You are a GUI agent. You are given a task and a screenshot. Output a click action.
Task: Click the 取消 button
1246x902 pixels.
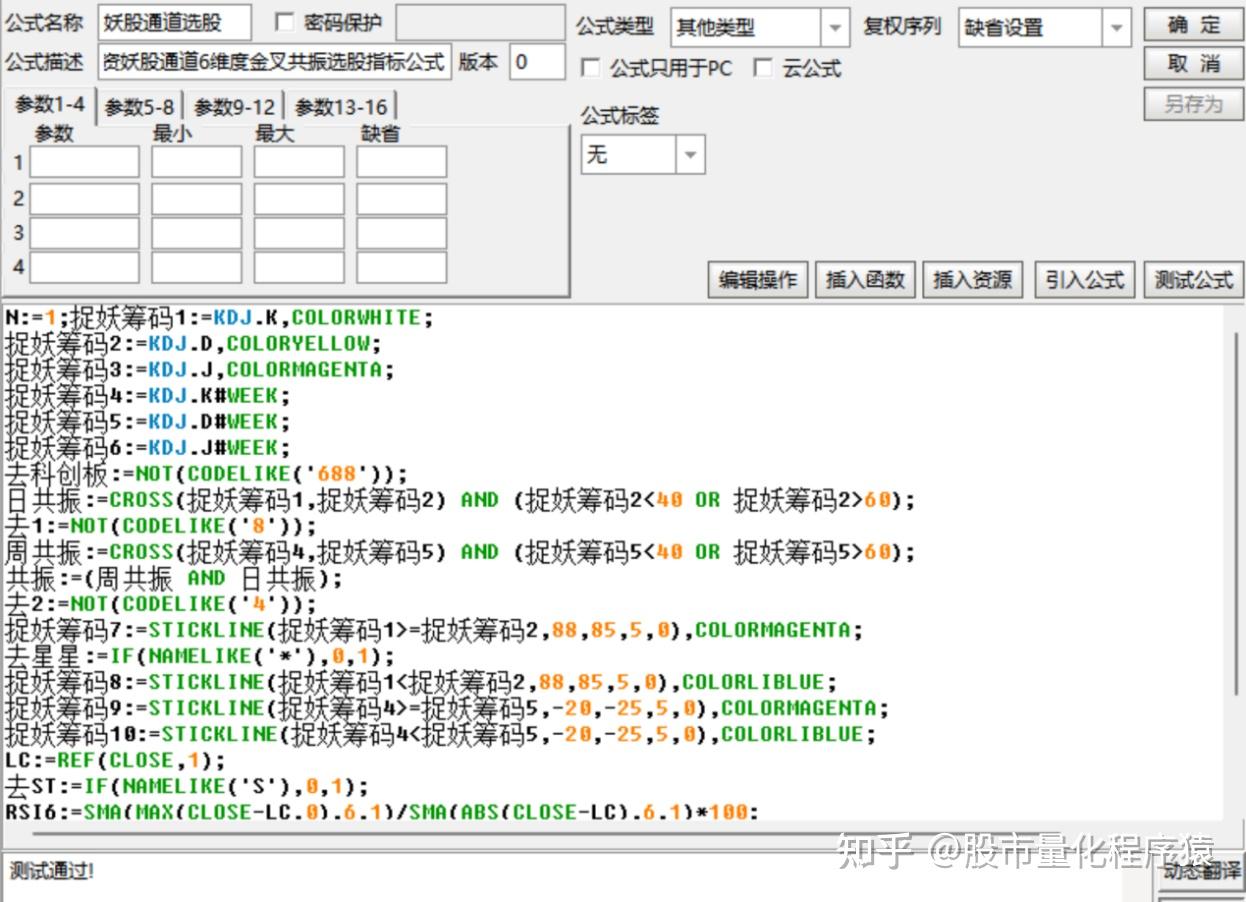click(x=1193, y=64)
